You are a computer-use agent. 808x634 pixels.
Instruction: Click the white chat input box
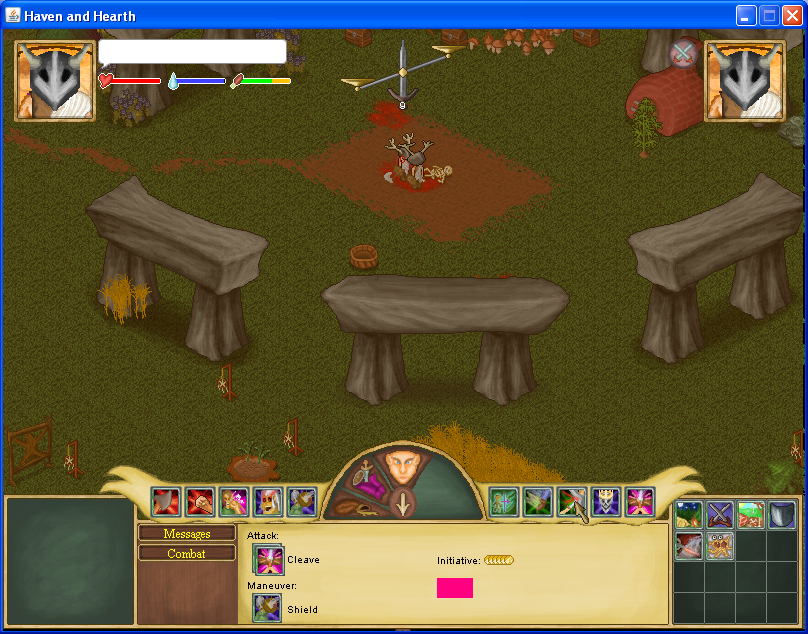pyautogui.click(x=192, y=52)
